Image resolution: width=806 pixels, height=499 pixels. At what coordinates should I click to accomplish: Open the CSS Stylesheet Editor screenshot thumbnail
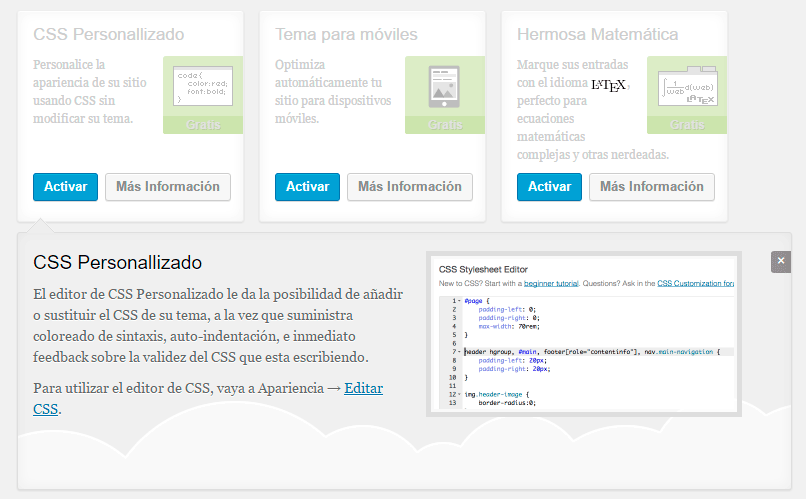[x=583, y=335]
